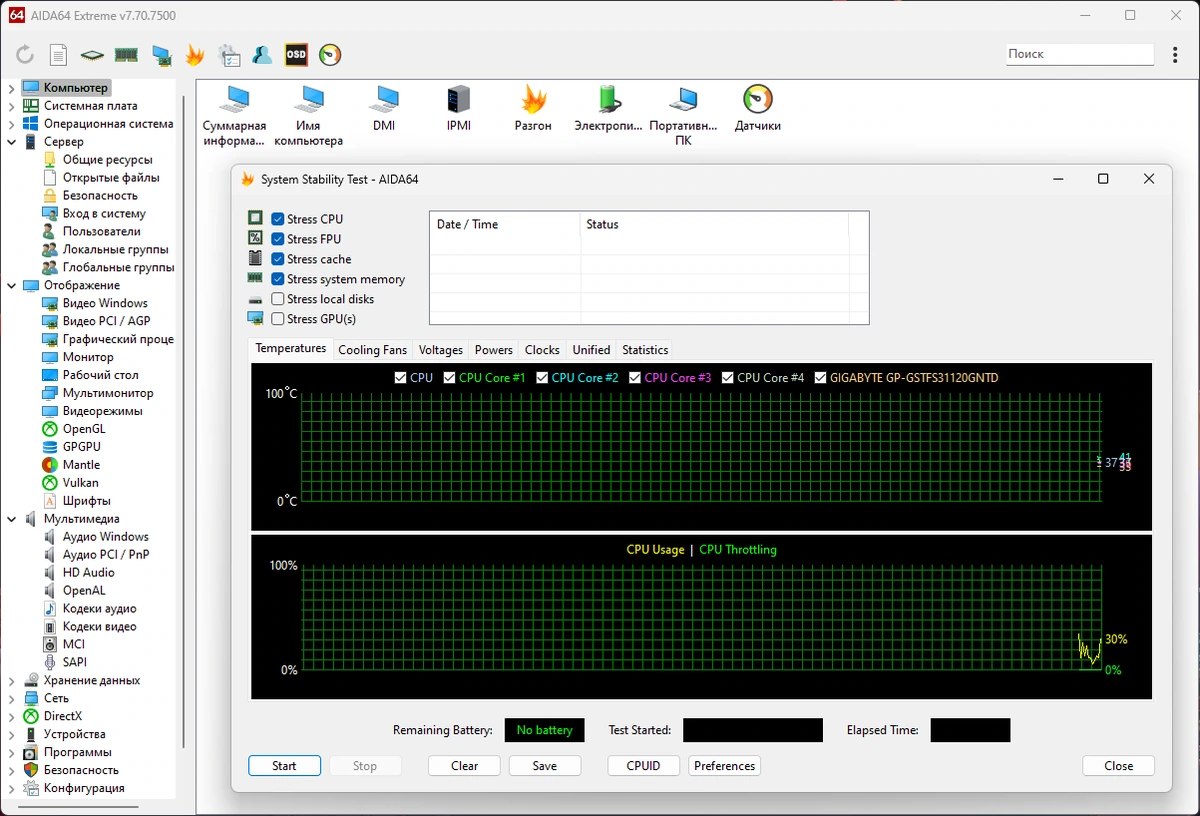Open the Портативный ПК icon

683,116
